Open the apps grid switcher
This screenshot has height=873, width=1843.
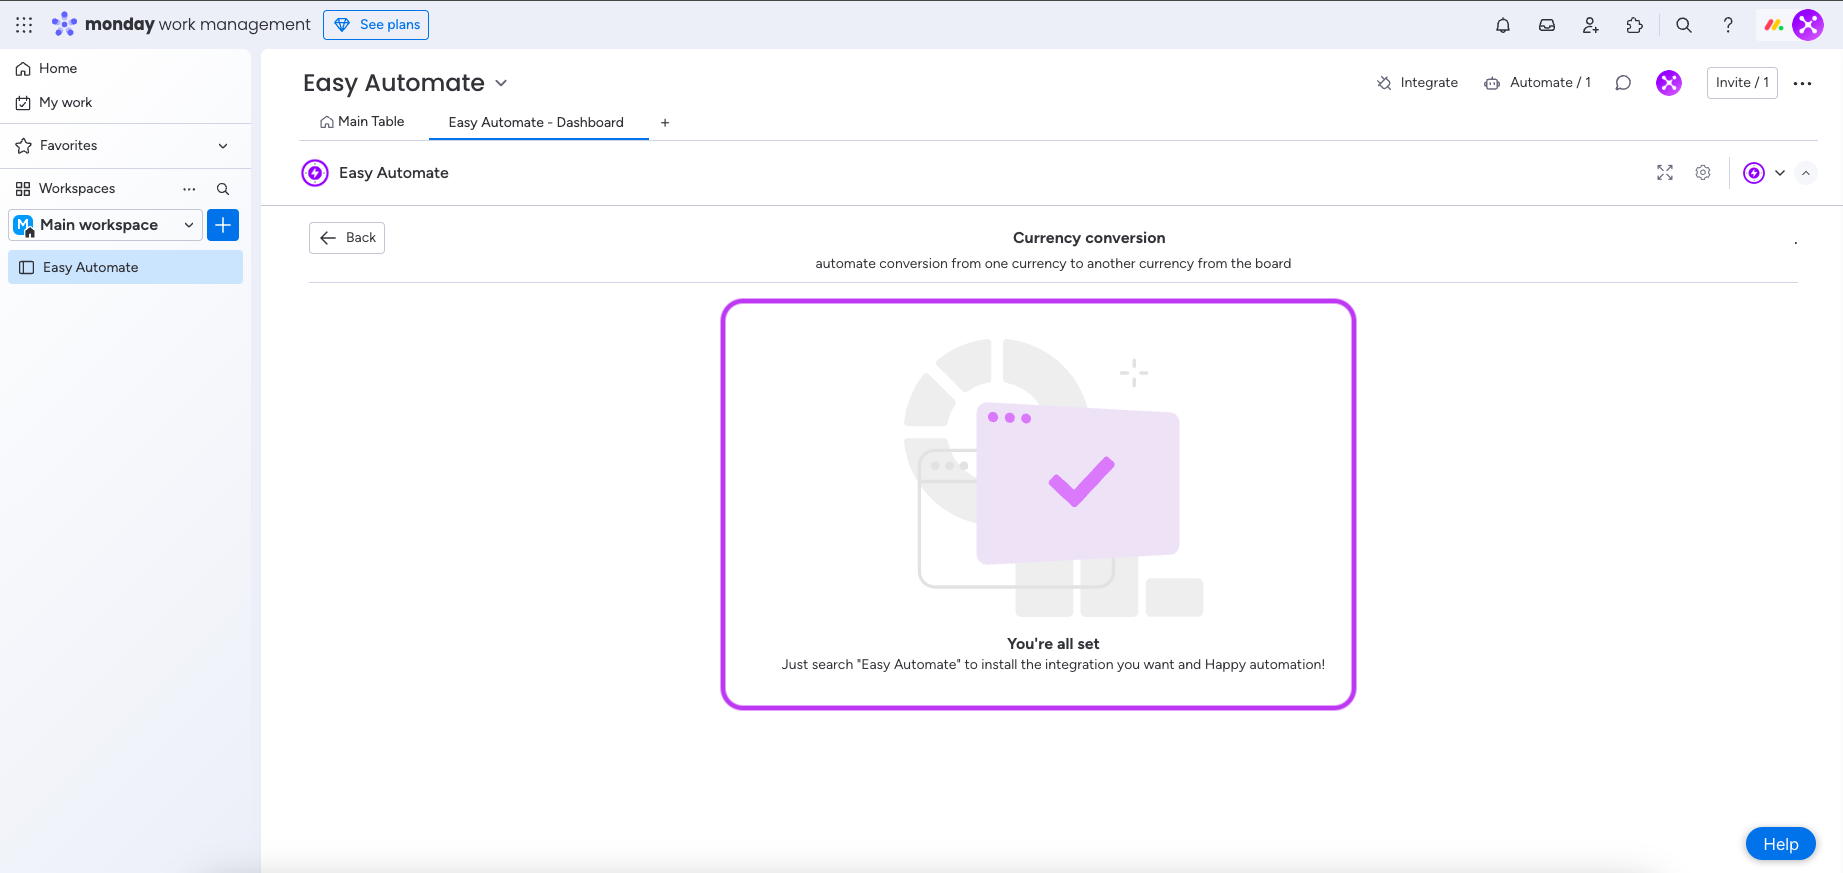tap(24, 25)
